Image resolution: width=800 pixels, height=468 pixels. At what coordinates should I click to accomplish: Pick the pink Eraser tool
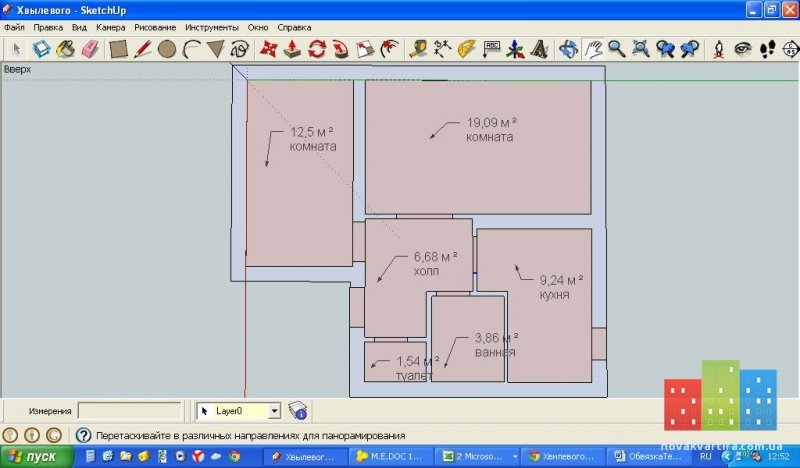click(x=90, y=50)
